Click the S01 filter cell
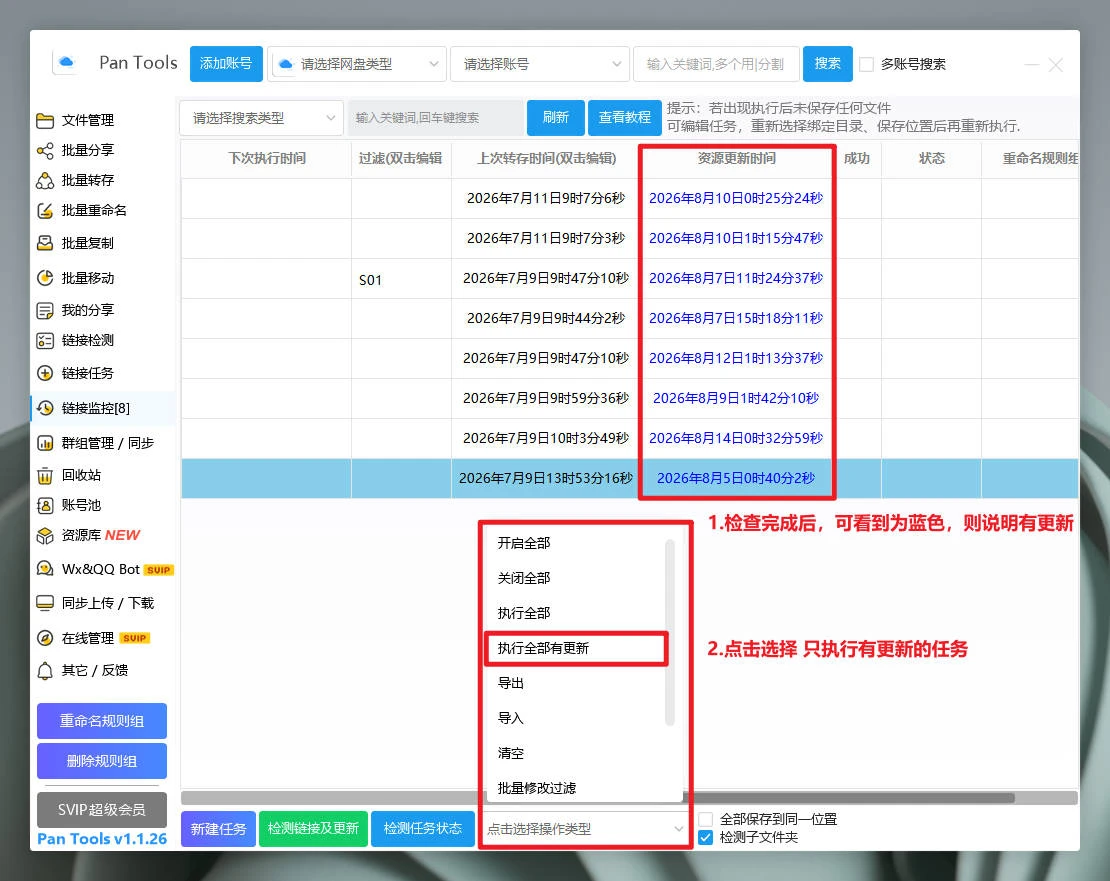Screen dimensions: 1110x881 [x=401, y=279]
